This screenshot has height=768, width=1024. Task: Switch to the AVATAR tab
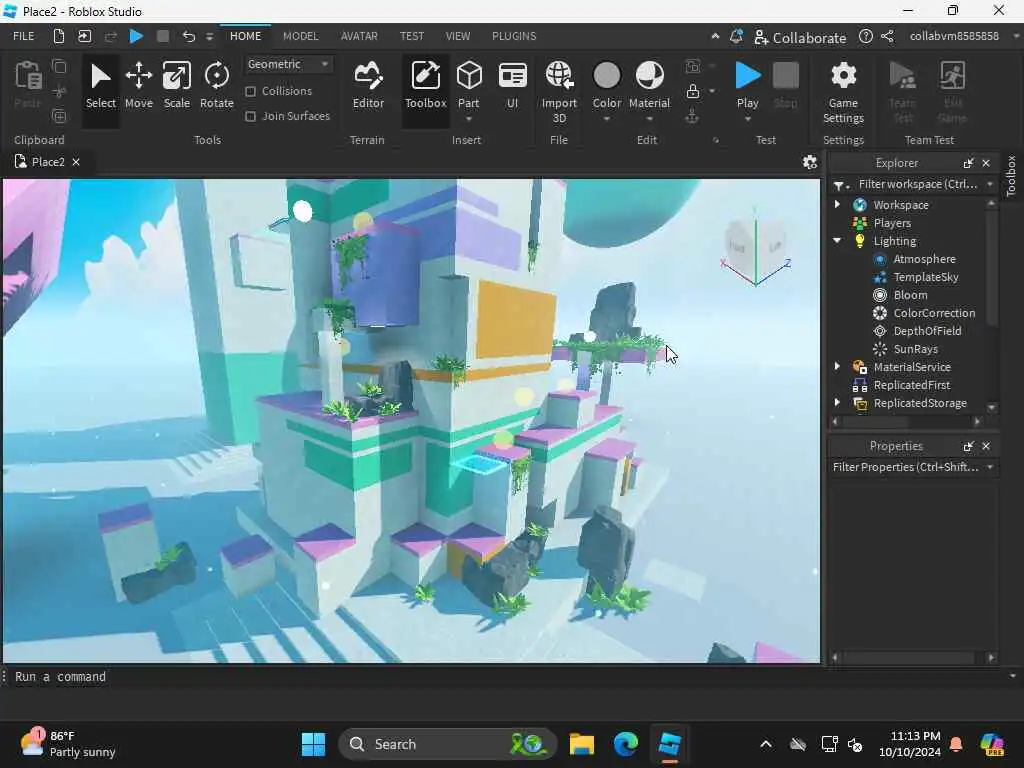pyautogui.click(x=359, y=37)
